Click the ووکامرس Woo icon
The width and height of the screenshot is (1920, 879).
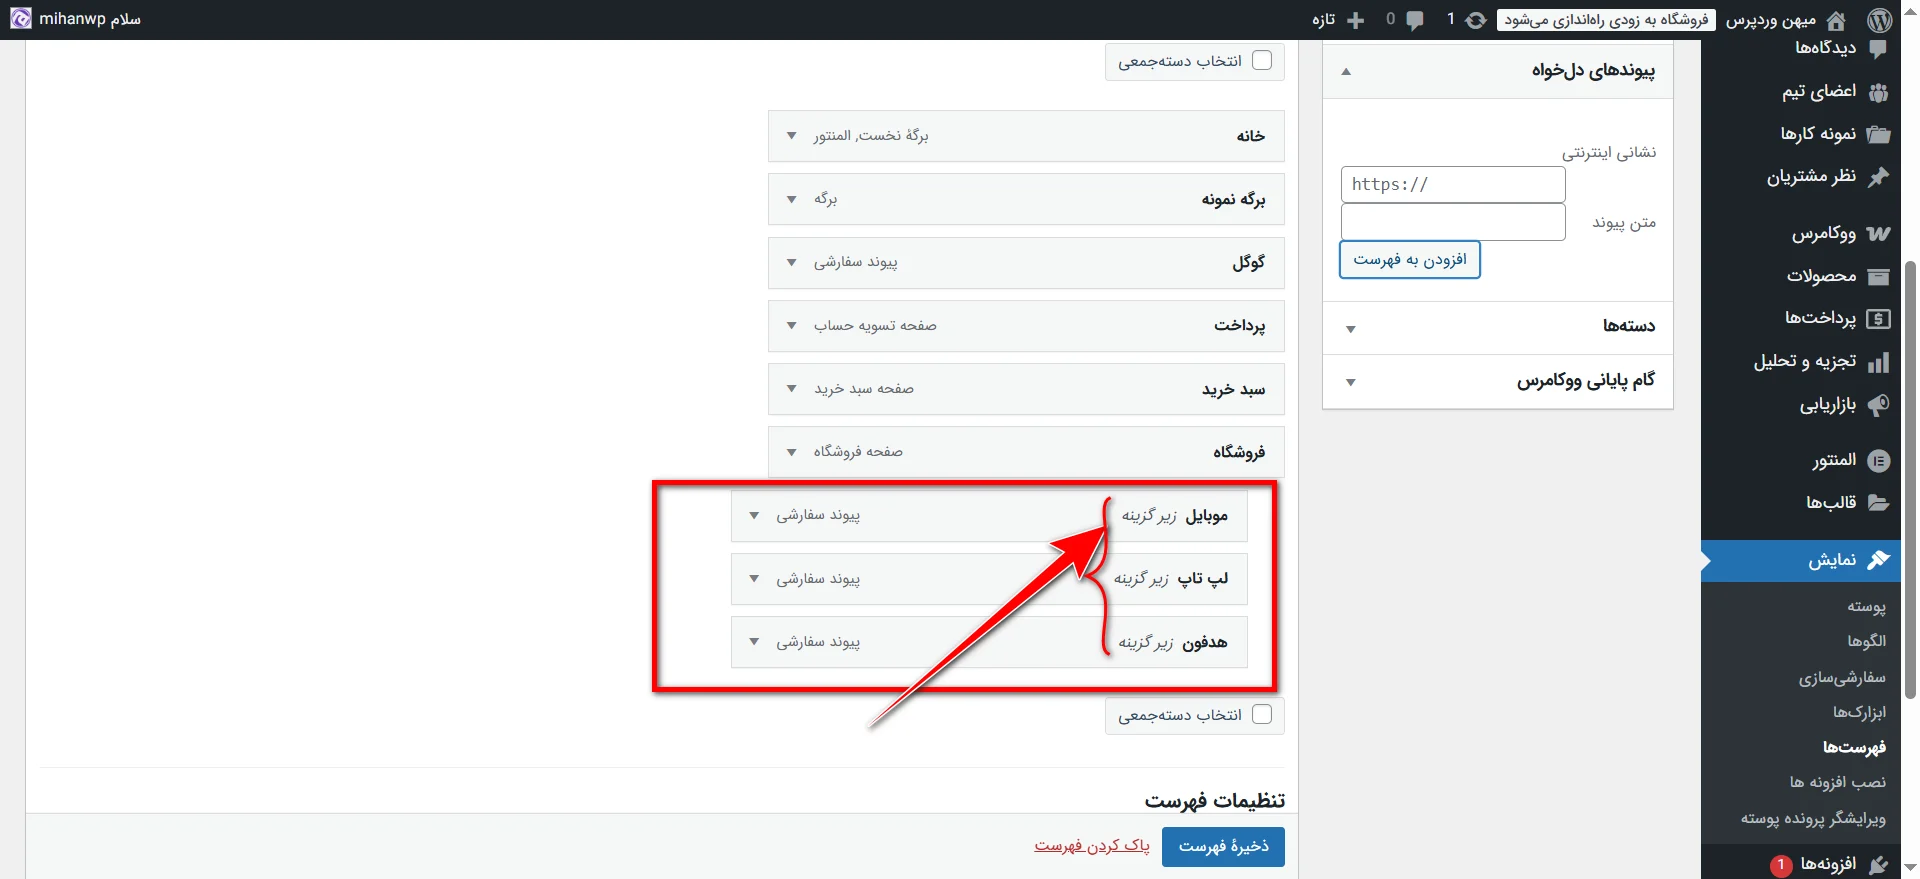pos(1878,234)
